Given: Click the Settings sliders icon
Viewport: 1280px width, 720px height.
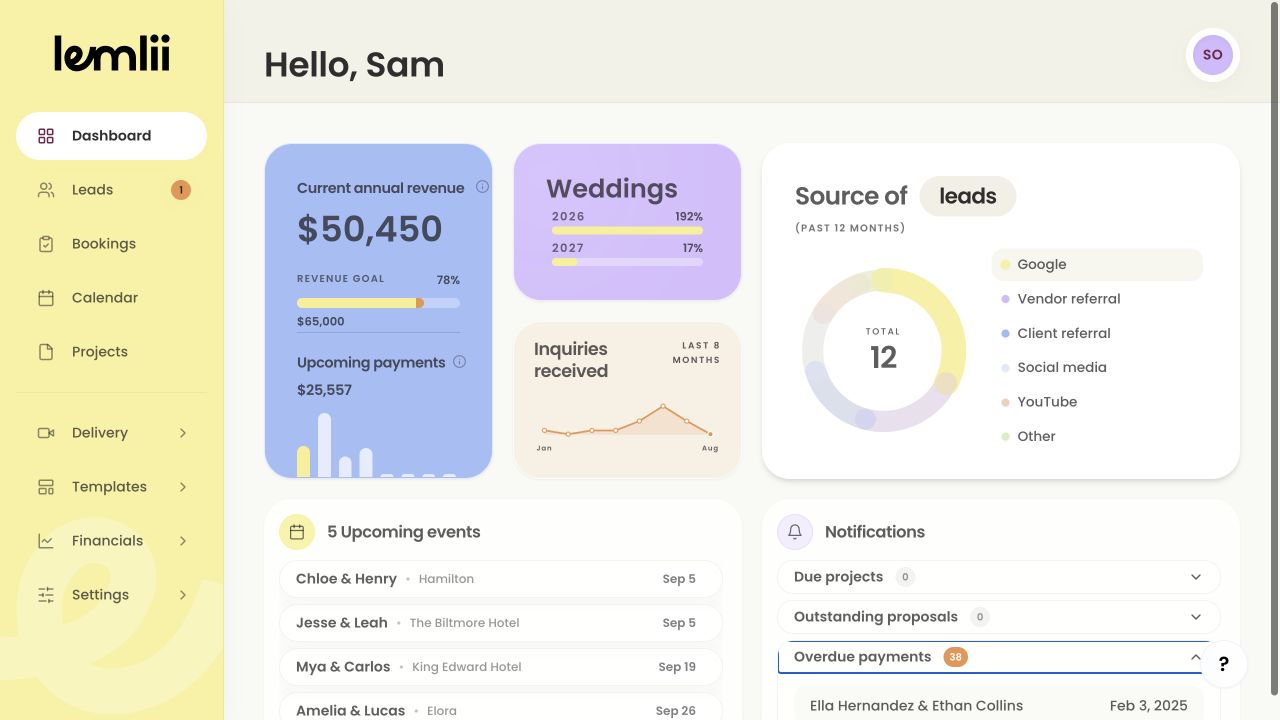Looking at the screenshot, I should (46, 595).
